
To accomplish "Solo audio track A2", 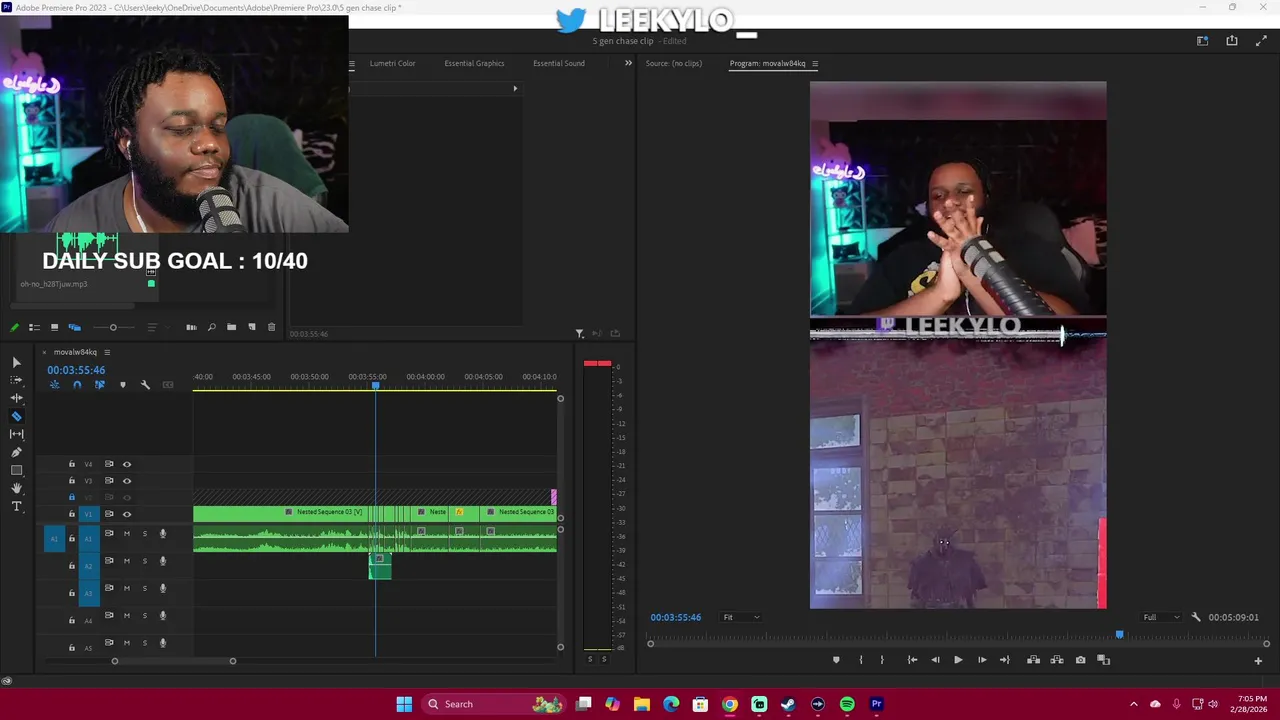I will [144, 561].
